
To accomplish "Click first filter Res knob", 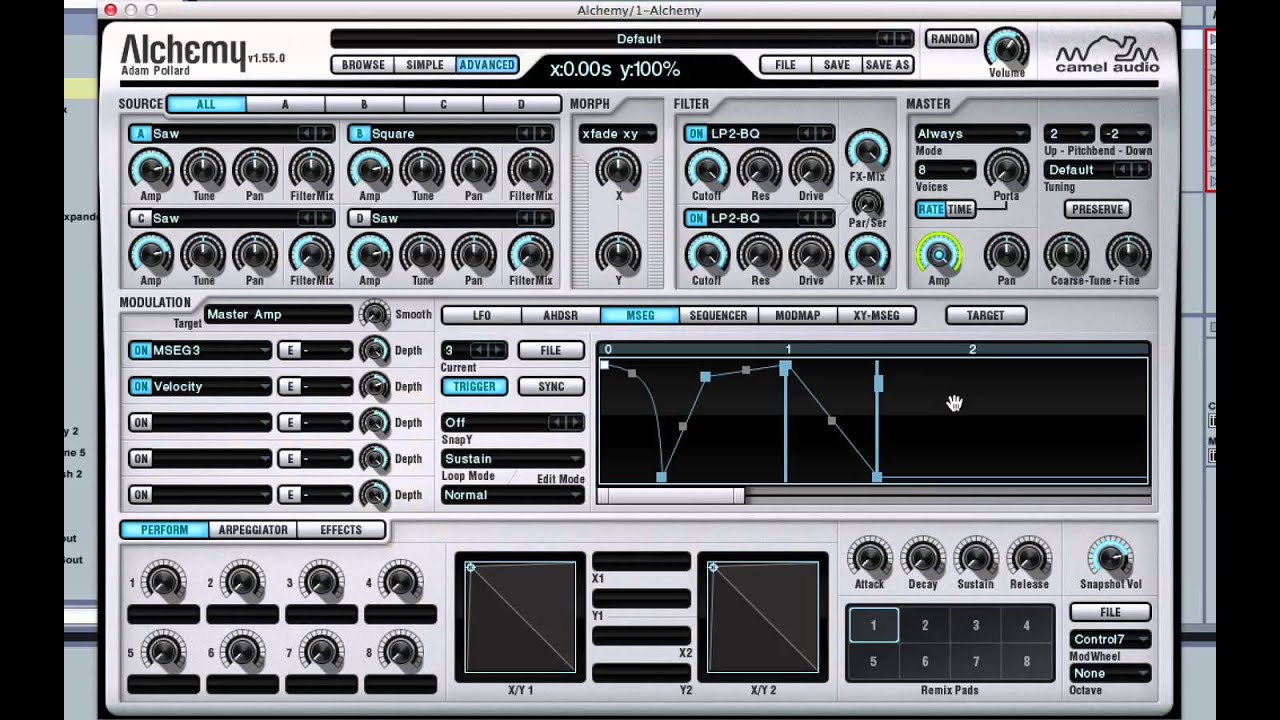I will click(x=760, y=169).
